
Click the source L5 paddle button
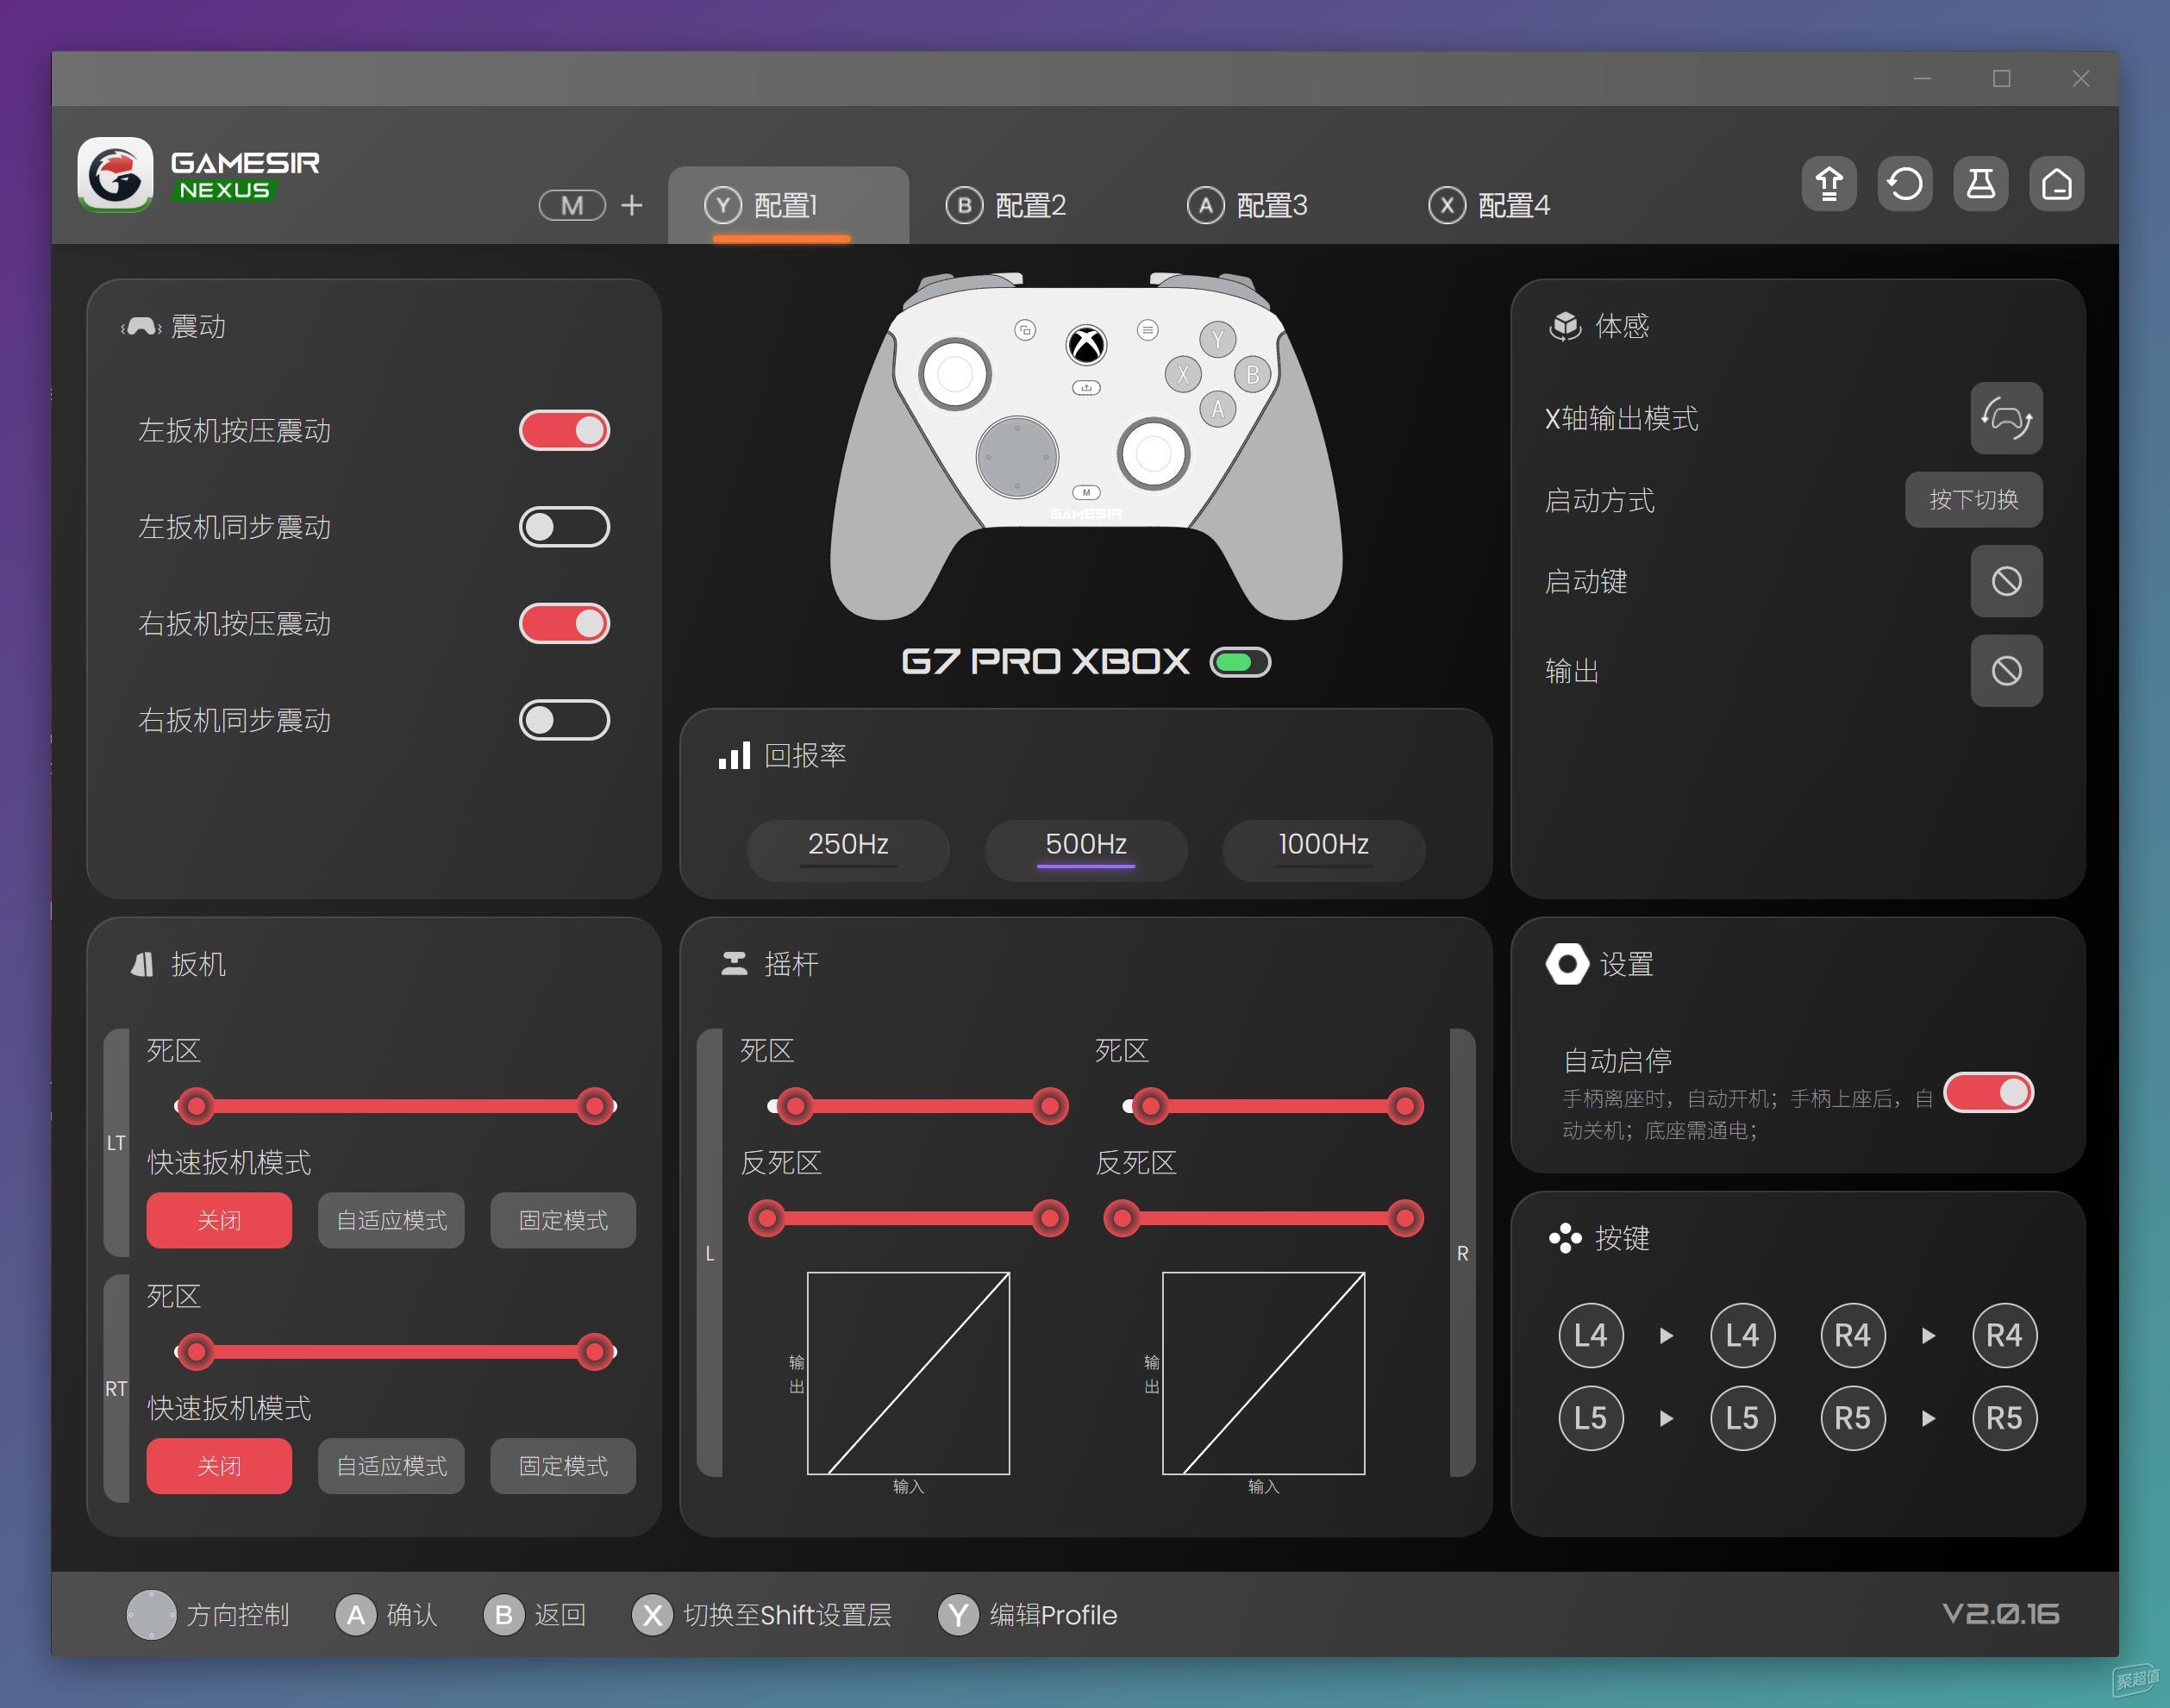tap(1591, 1418)
